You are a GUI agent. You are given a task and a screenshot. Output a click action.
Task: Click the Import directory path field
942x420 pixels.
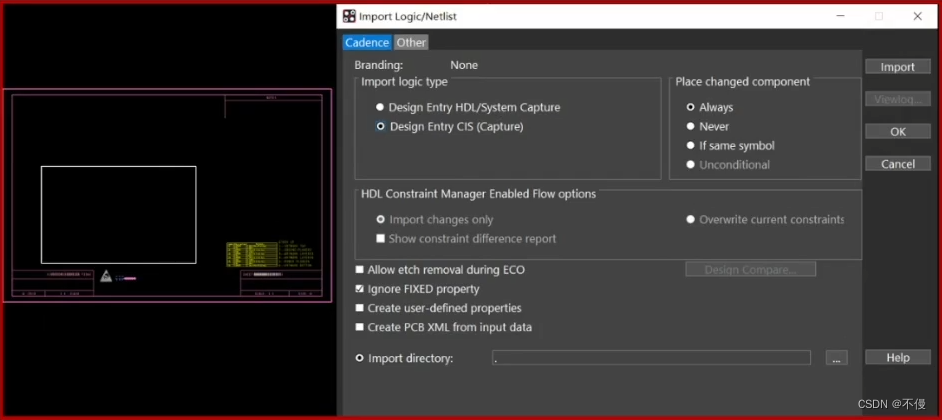coord(651,358)
